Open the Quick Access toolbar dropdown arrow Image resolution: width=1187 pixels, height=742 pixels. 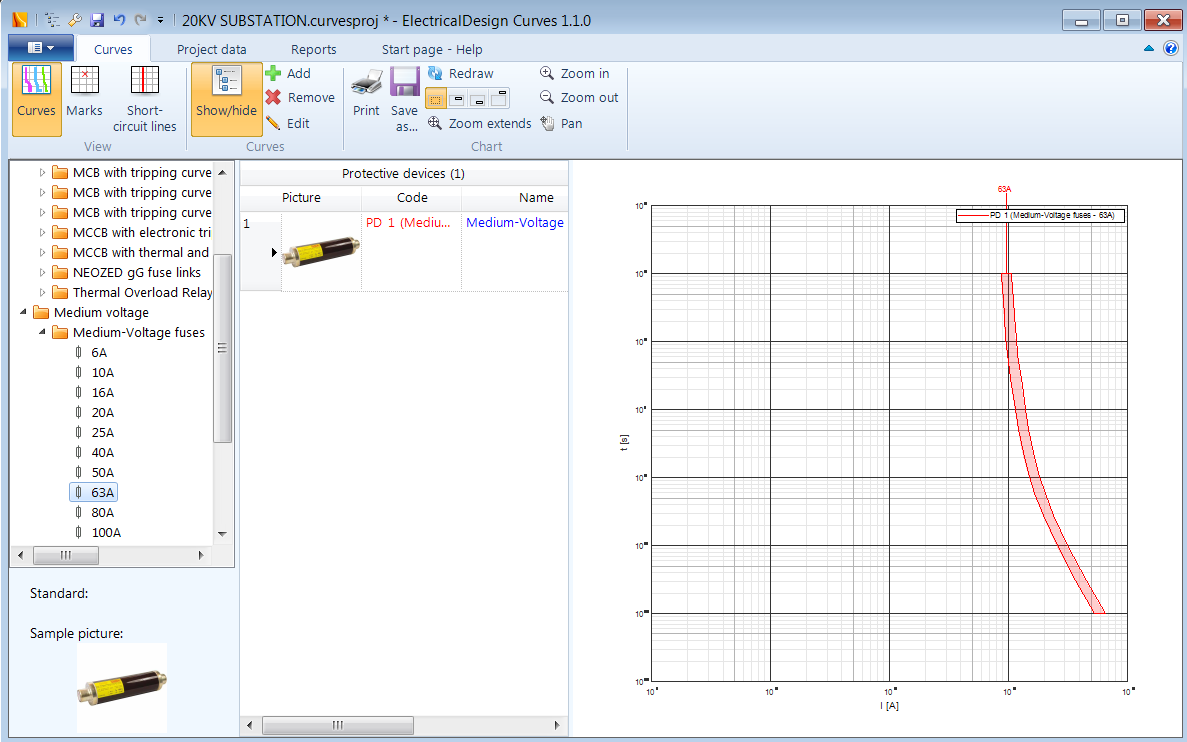[162, 19]
